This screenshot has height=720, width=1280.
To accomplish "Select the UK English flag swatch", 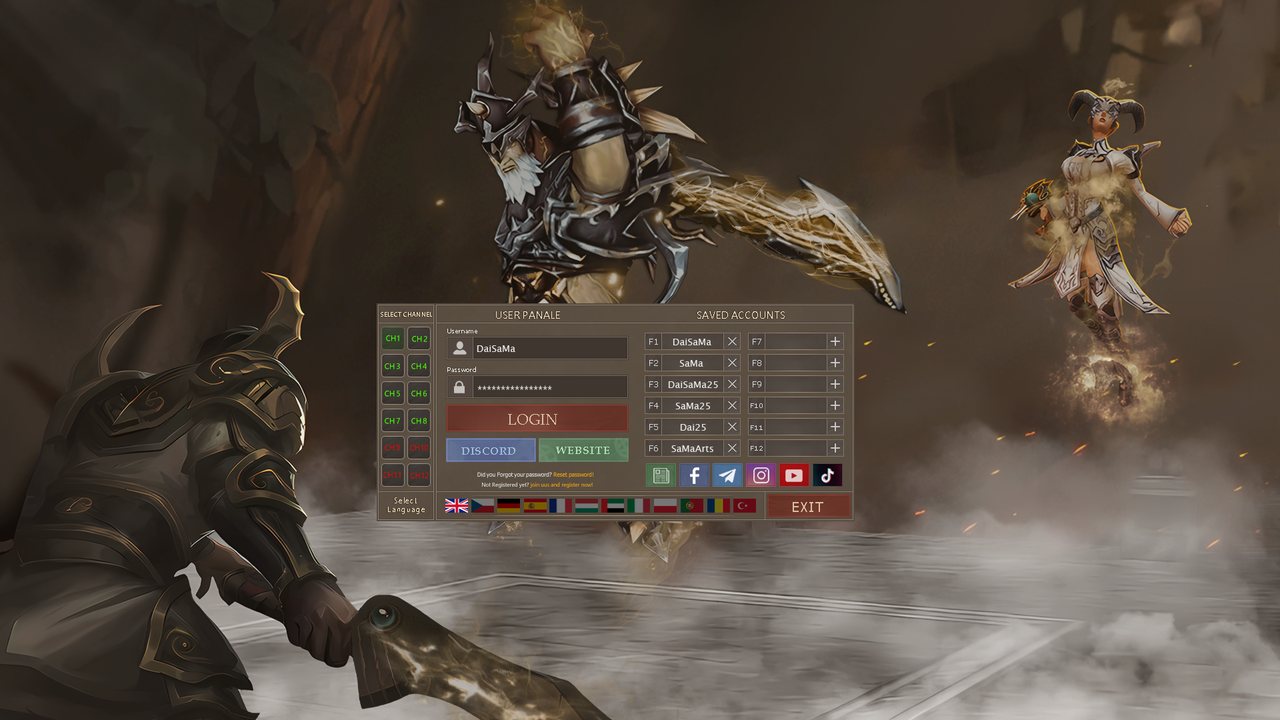I will pos(456,506).
